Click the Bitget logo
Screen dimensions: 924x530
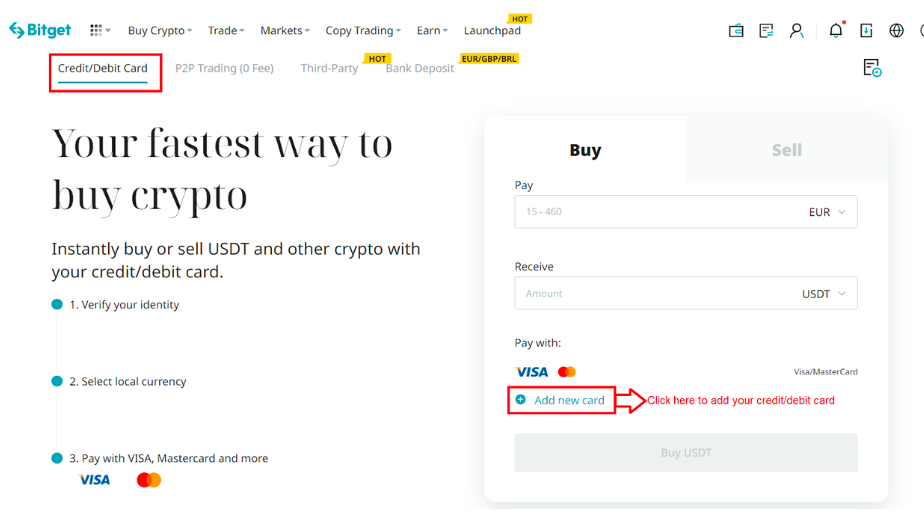pyautogui.click(x=40, y=30)
